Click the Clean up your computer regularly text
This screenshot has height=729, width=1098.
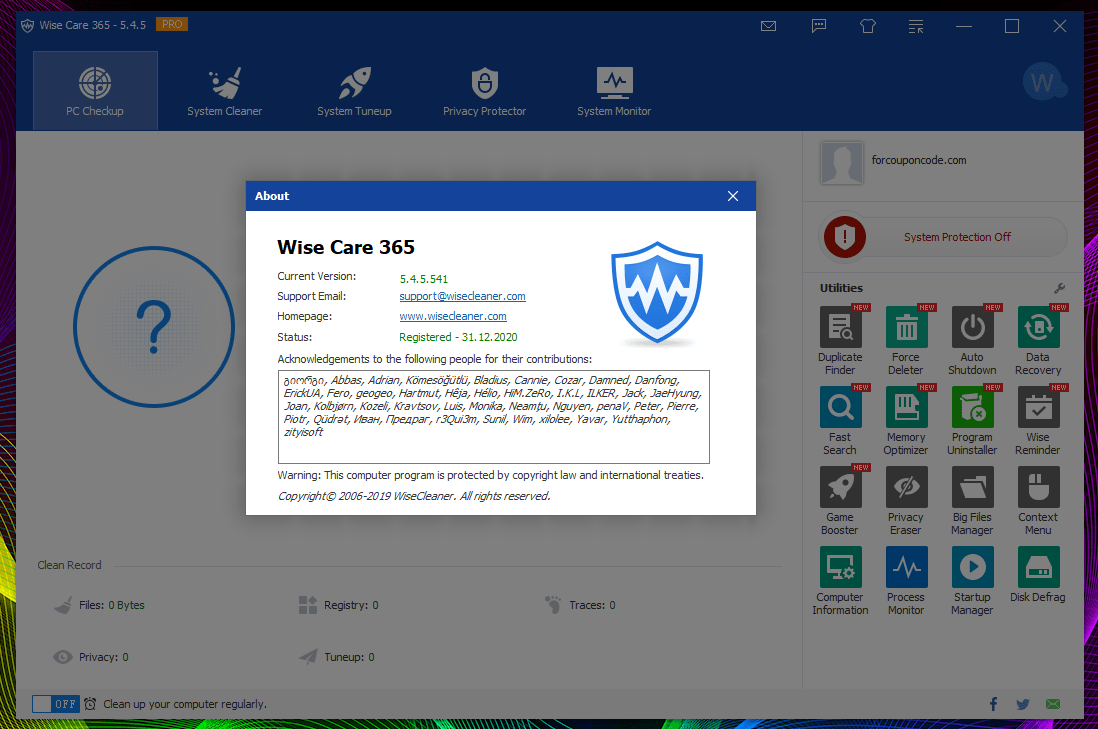pos(185,704)
